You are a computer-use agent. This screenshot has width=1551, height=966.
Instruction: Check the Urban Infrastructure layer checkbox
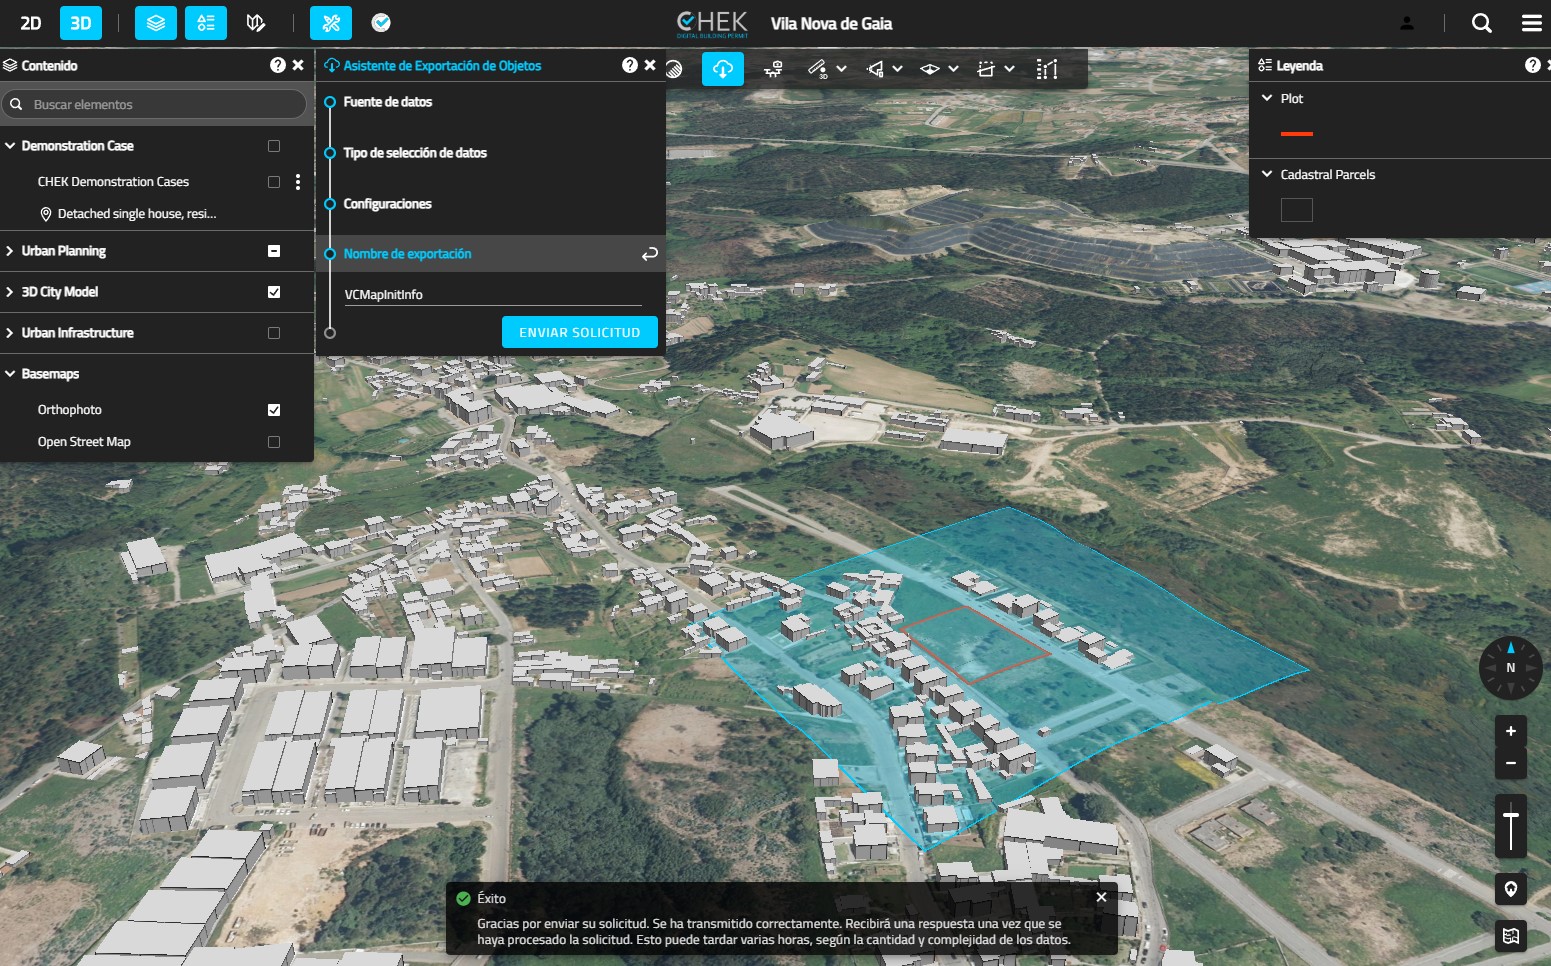pos(274,333)
